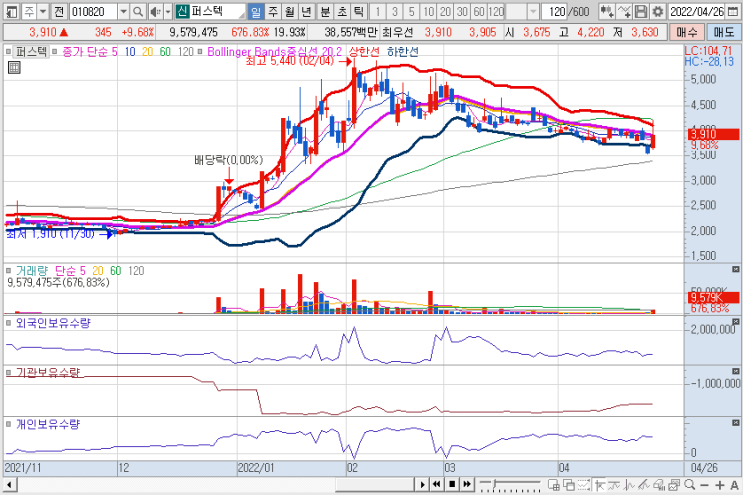Image resolution: width=743 pixels, height=495 pixels.
Task: Open the 주 market type dropdown arrow
Action: pos(43,11)
